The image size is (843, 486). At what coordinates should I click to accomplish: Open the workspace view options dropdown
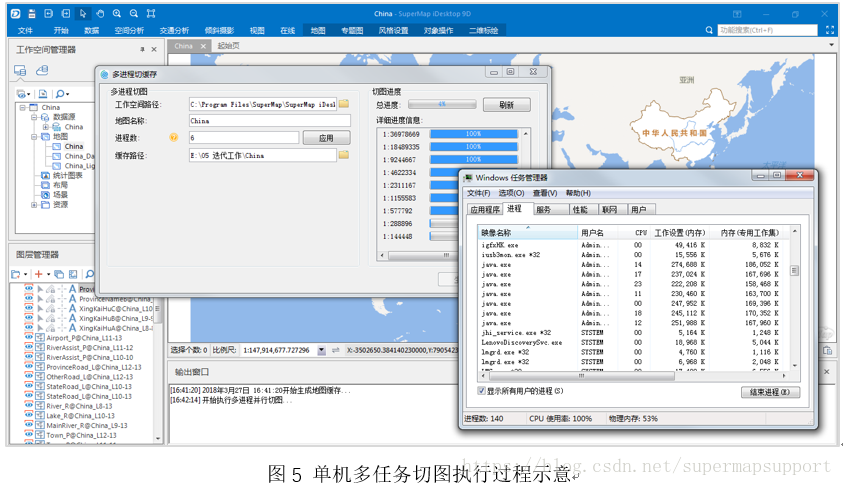point(28,94)
